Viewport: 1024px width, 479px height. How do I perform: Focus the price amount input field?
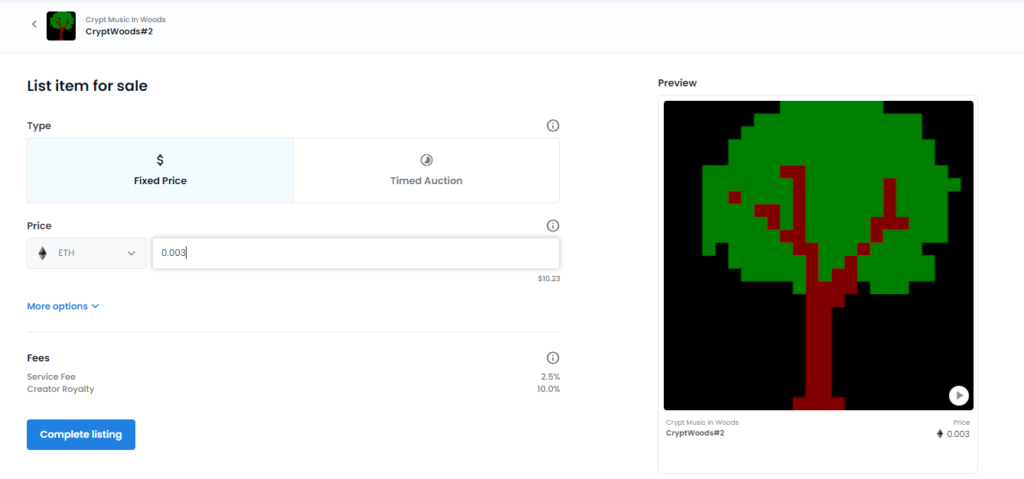tap(356, 253)
